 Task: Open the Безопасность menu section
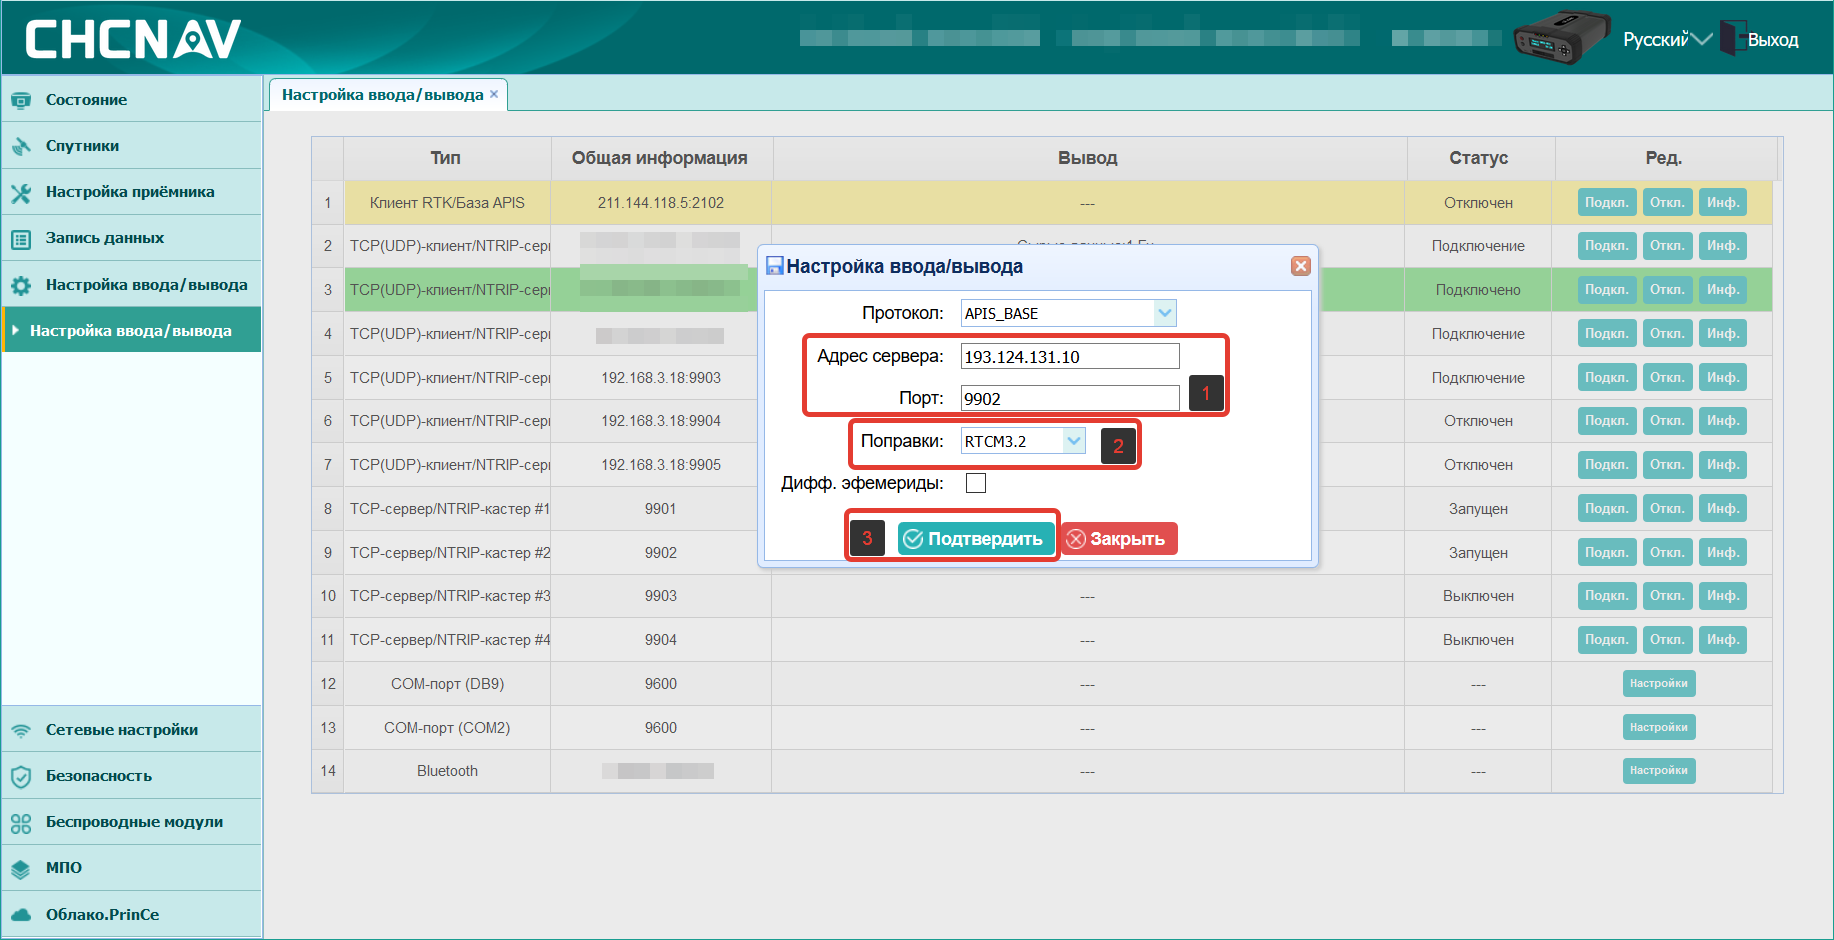[131, 776]
